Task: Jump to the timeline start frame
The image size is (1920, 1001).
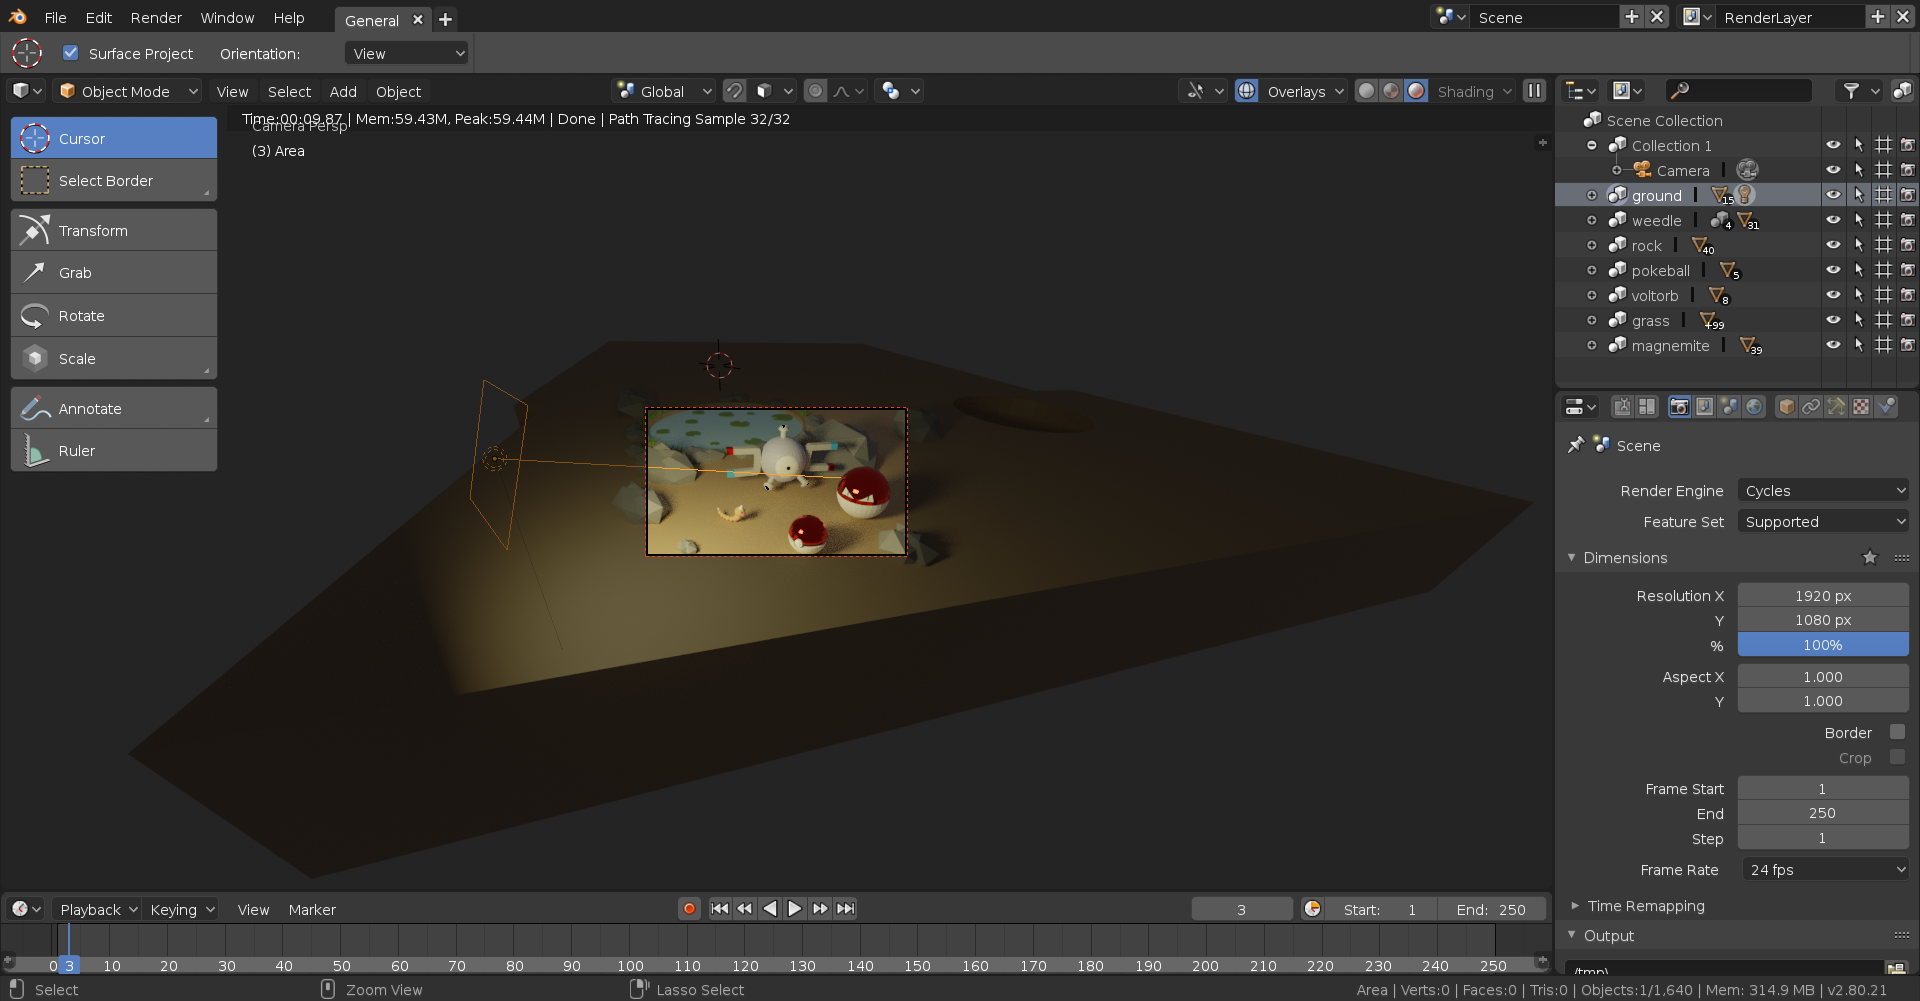Action: (x=719, y=908)
